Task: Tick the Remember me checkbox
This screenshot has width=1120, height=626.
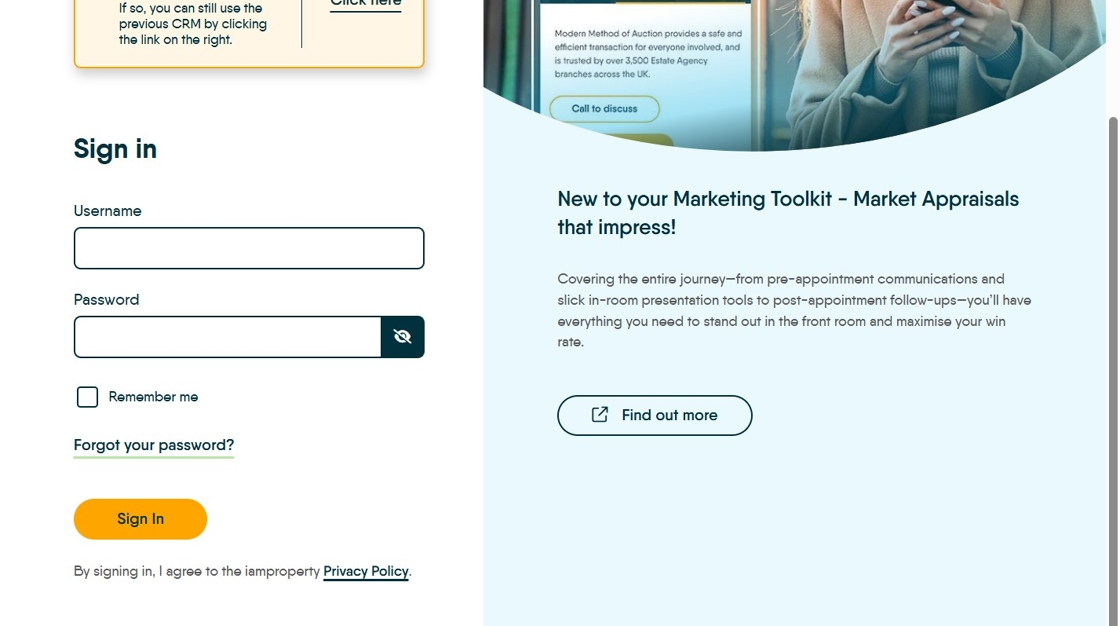Action: (87, 397)
